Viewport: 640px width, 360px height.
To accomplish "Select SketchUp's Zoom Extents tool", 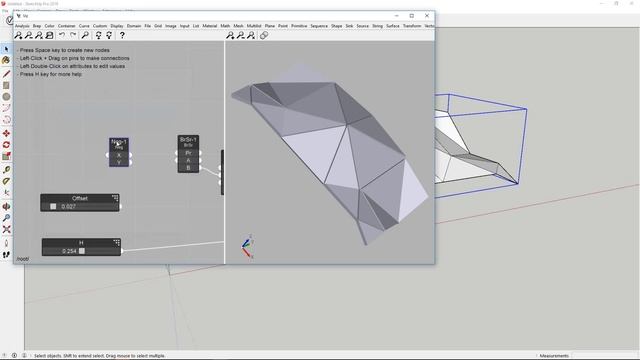I will coord(6,229).
